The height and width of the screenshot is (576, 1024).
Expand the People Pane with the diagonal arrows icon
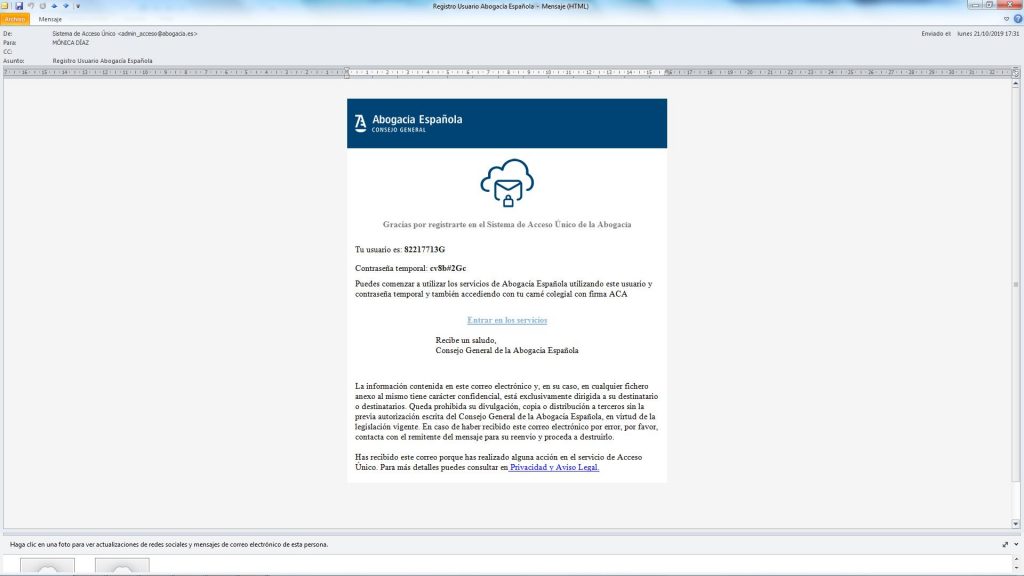pos(1005,545)
